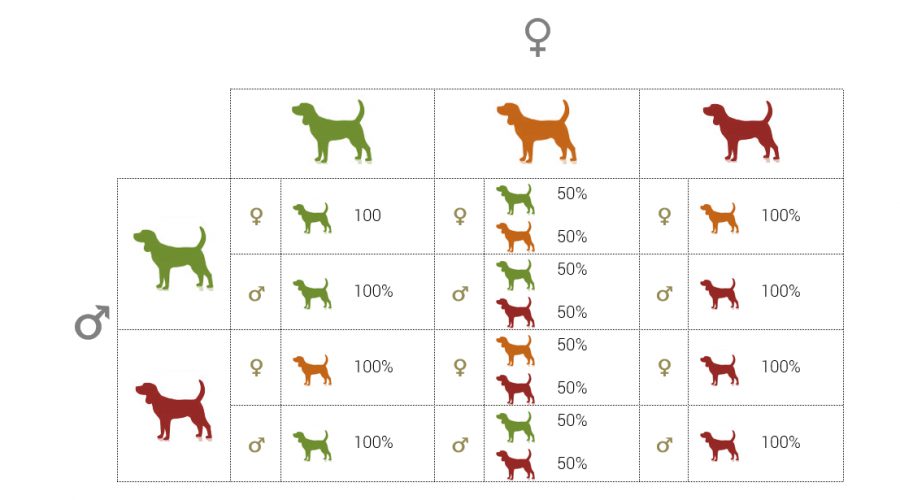Click the male symbol in the bottom-right cell
The width and height of the screenshot is (900, 500).
coord(664,444)
